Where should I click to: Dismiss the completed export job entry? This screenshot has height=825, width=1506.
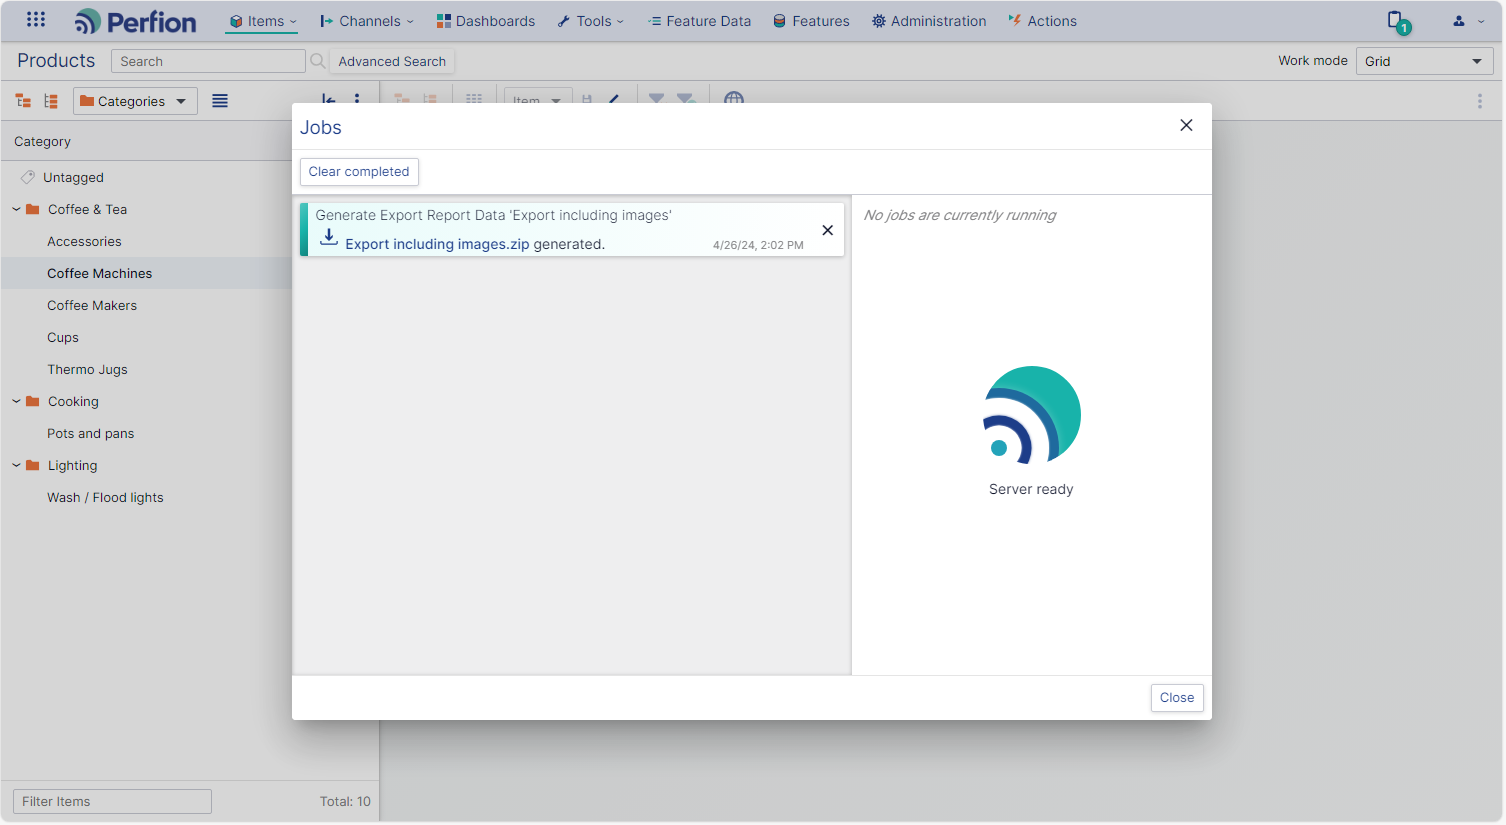(827, 230)
